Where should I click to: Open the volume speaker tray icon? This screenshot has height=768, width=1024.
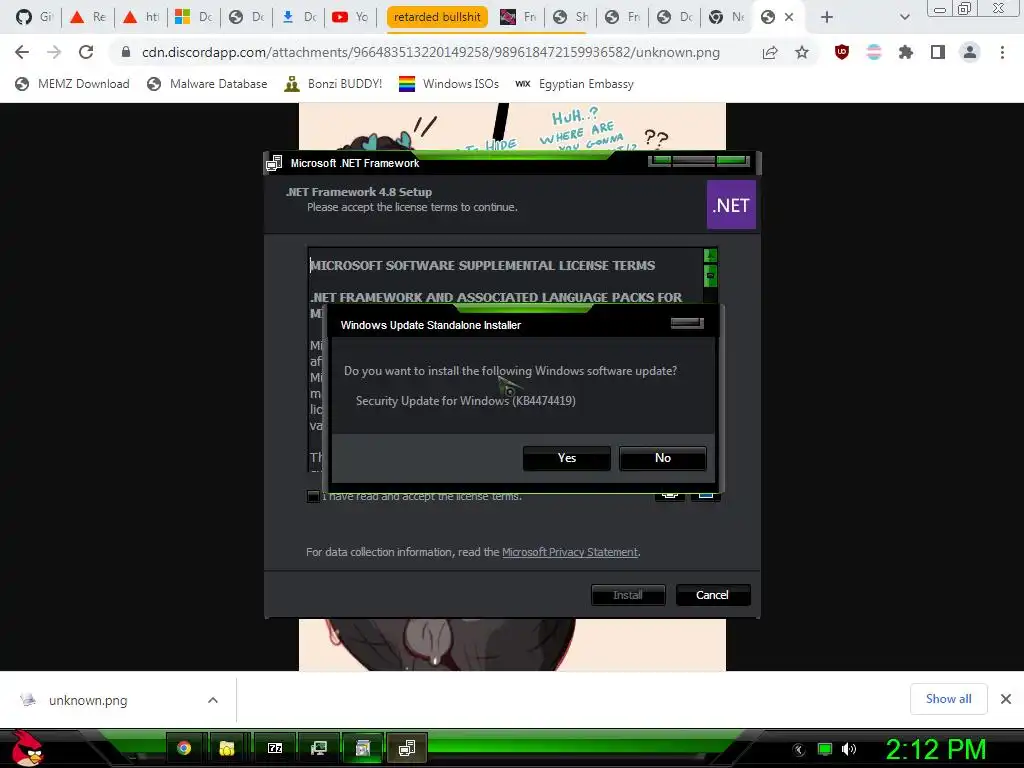pos(848,749)
